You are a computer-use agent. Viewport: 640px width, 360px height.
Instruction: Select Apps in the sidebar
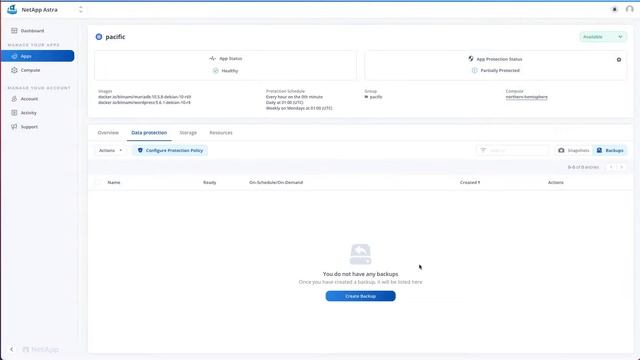[38, 56]
